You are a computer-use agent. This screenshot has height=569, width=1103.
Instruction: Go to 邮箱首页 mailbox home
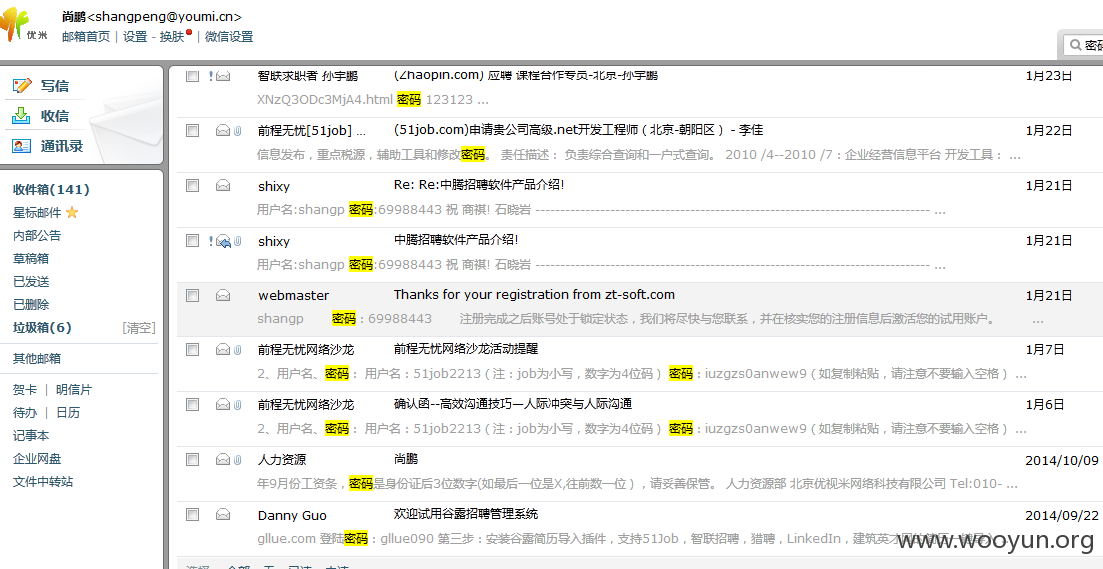(x=86, y=37)
